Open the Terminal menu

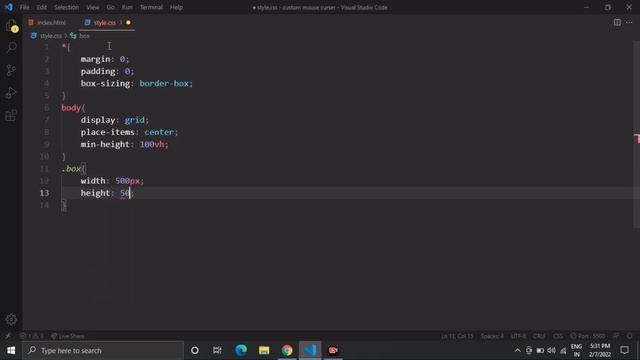(x=151, y=7)
